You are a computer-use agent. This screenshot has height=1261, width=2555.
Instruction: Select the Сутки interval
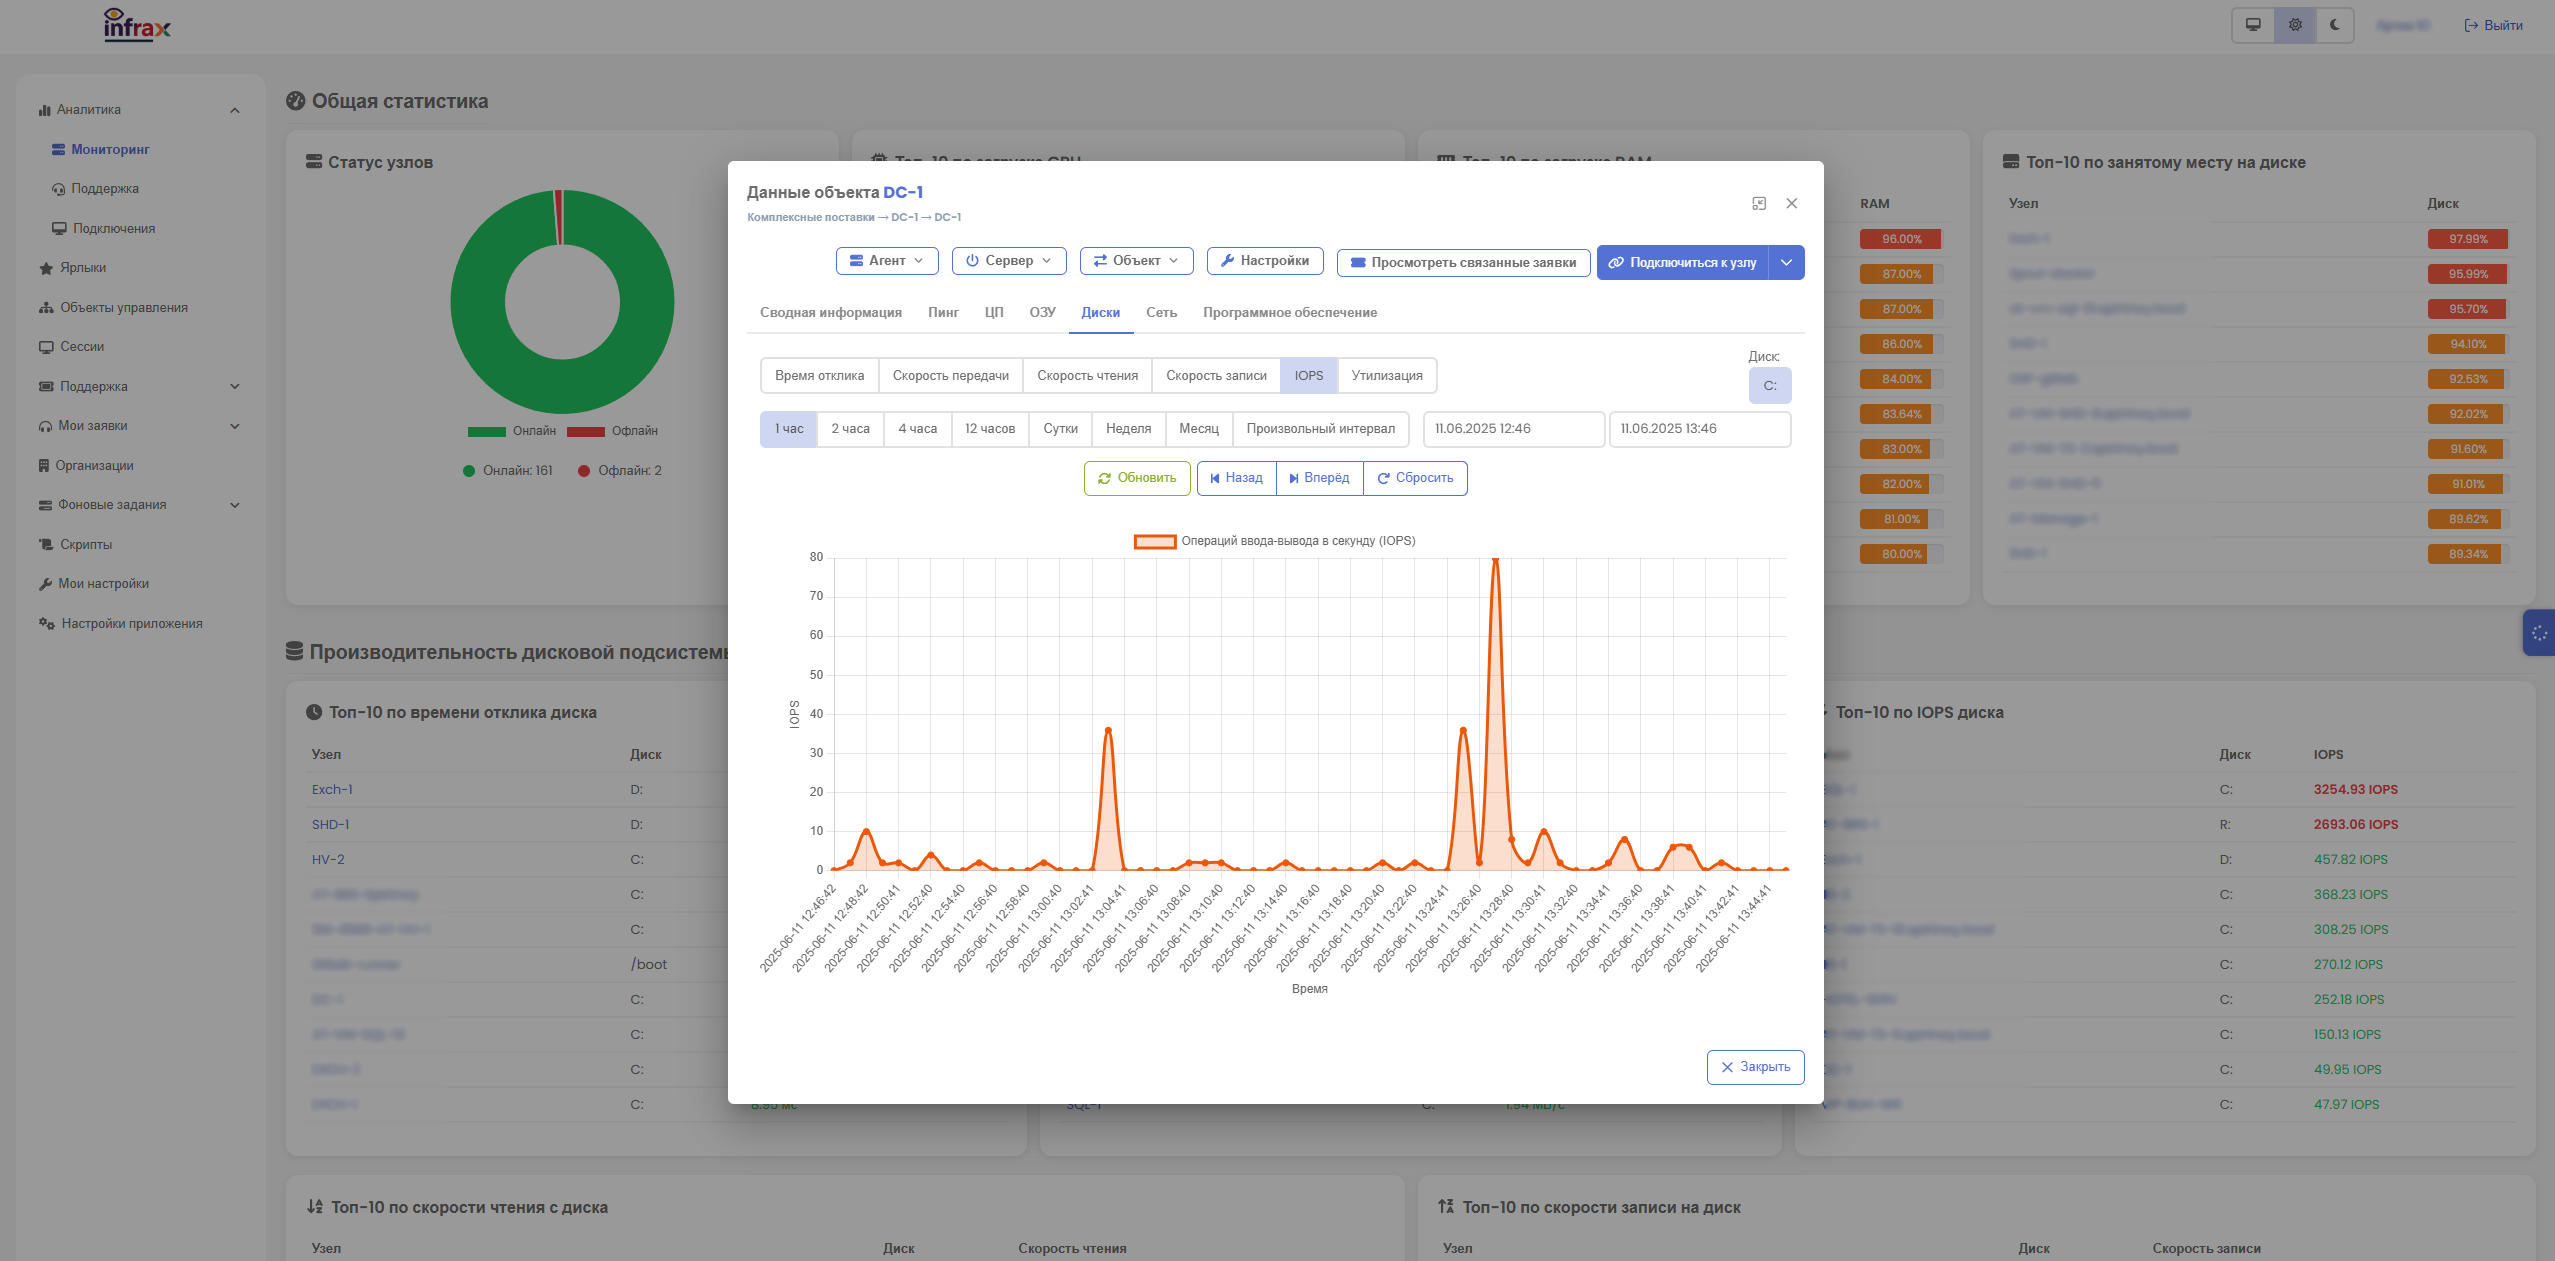click(x=1060, y=429)
